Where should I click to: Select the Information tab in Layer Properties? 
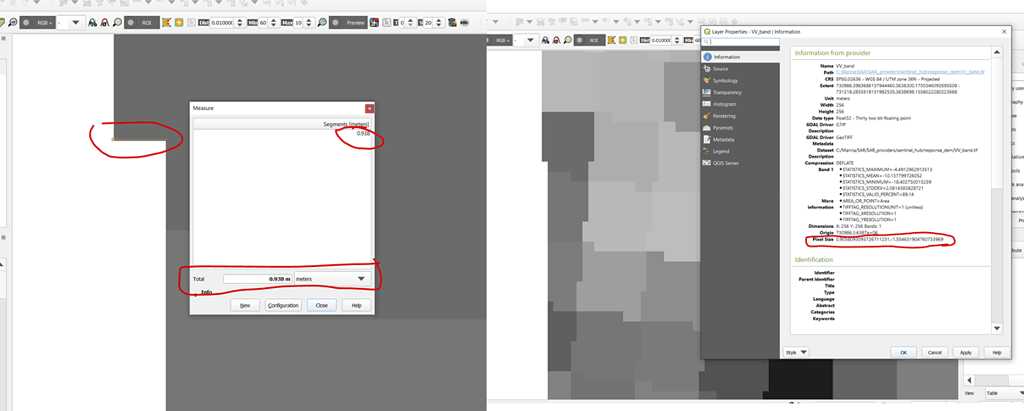point(726,57)
